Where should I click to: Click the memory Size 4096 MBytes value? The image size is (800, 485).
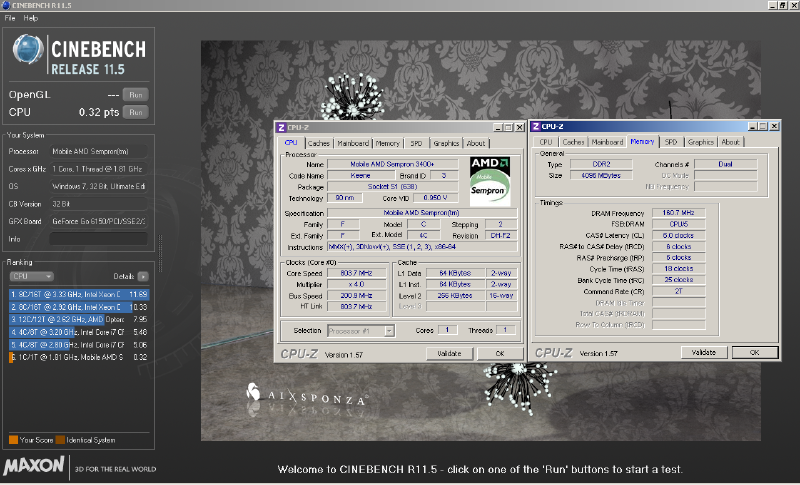601,175
